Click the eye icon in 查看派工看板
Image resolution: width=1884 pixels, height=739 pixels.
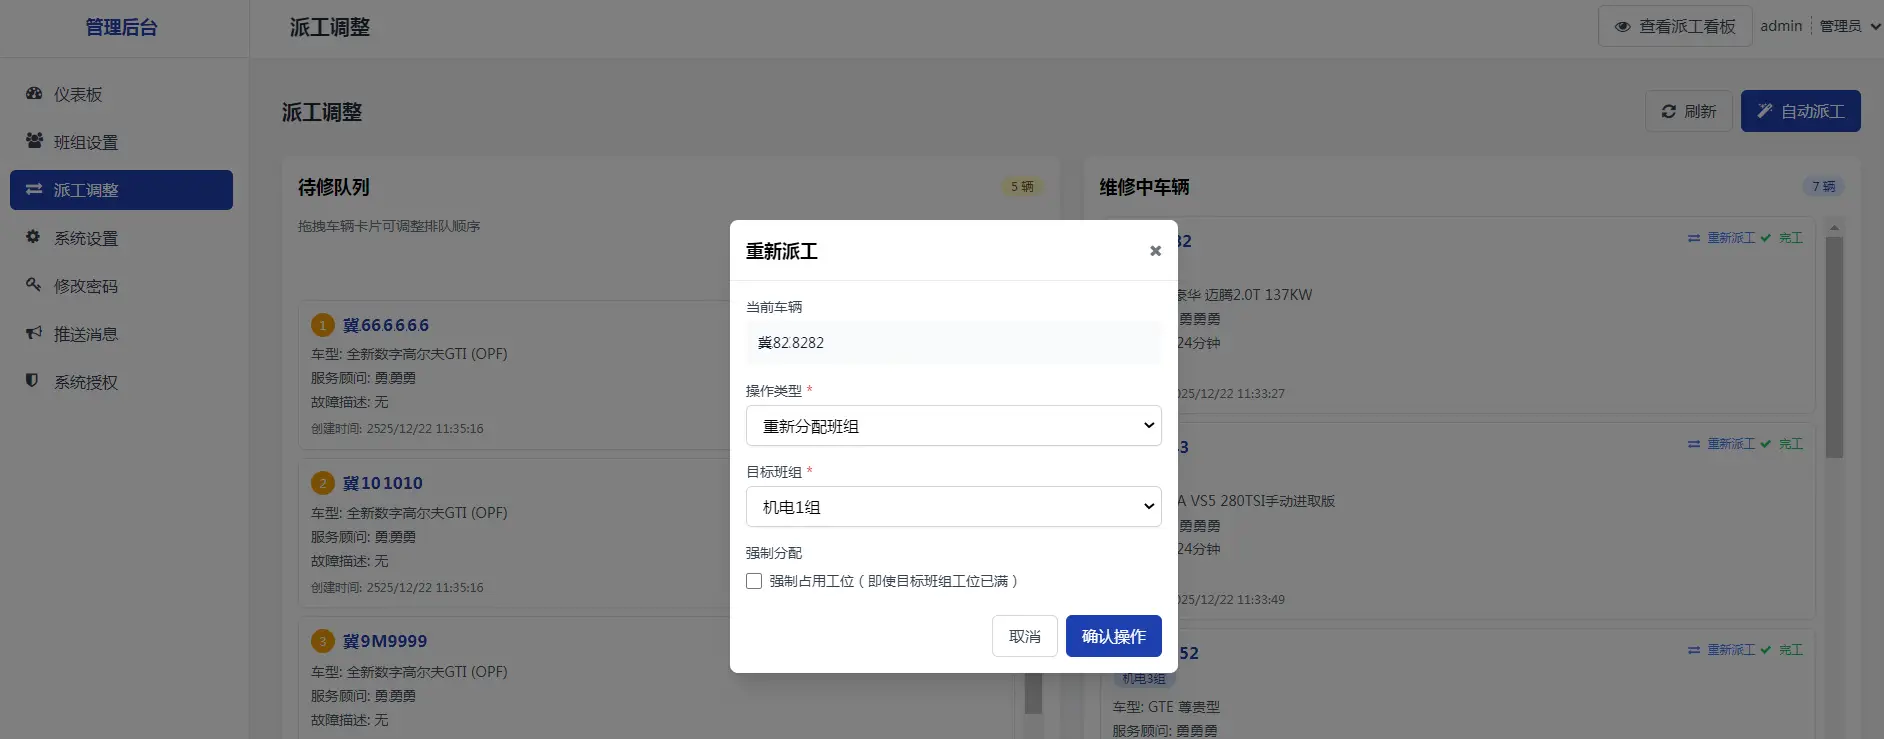[x=1622, y=27]
